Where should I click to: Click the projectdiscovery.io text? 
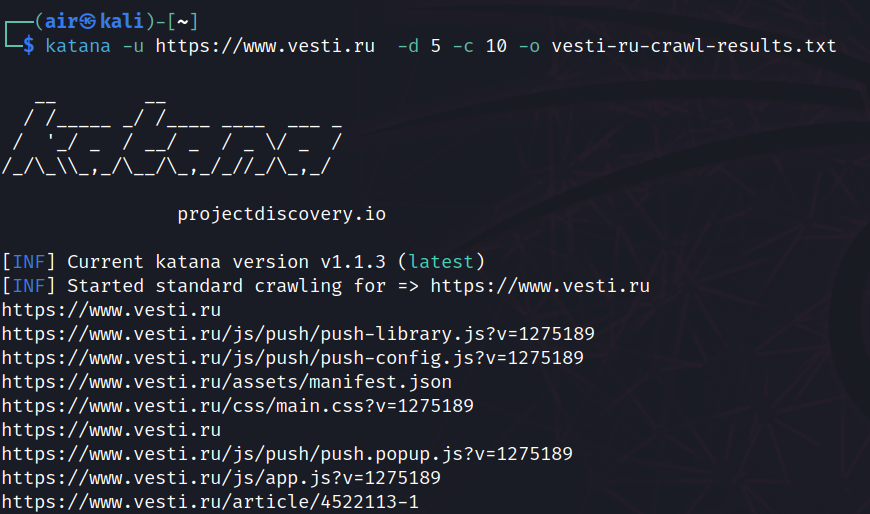point(282,214)
